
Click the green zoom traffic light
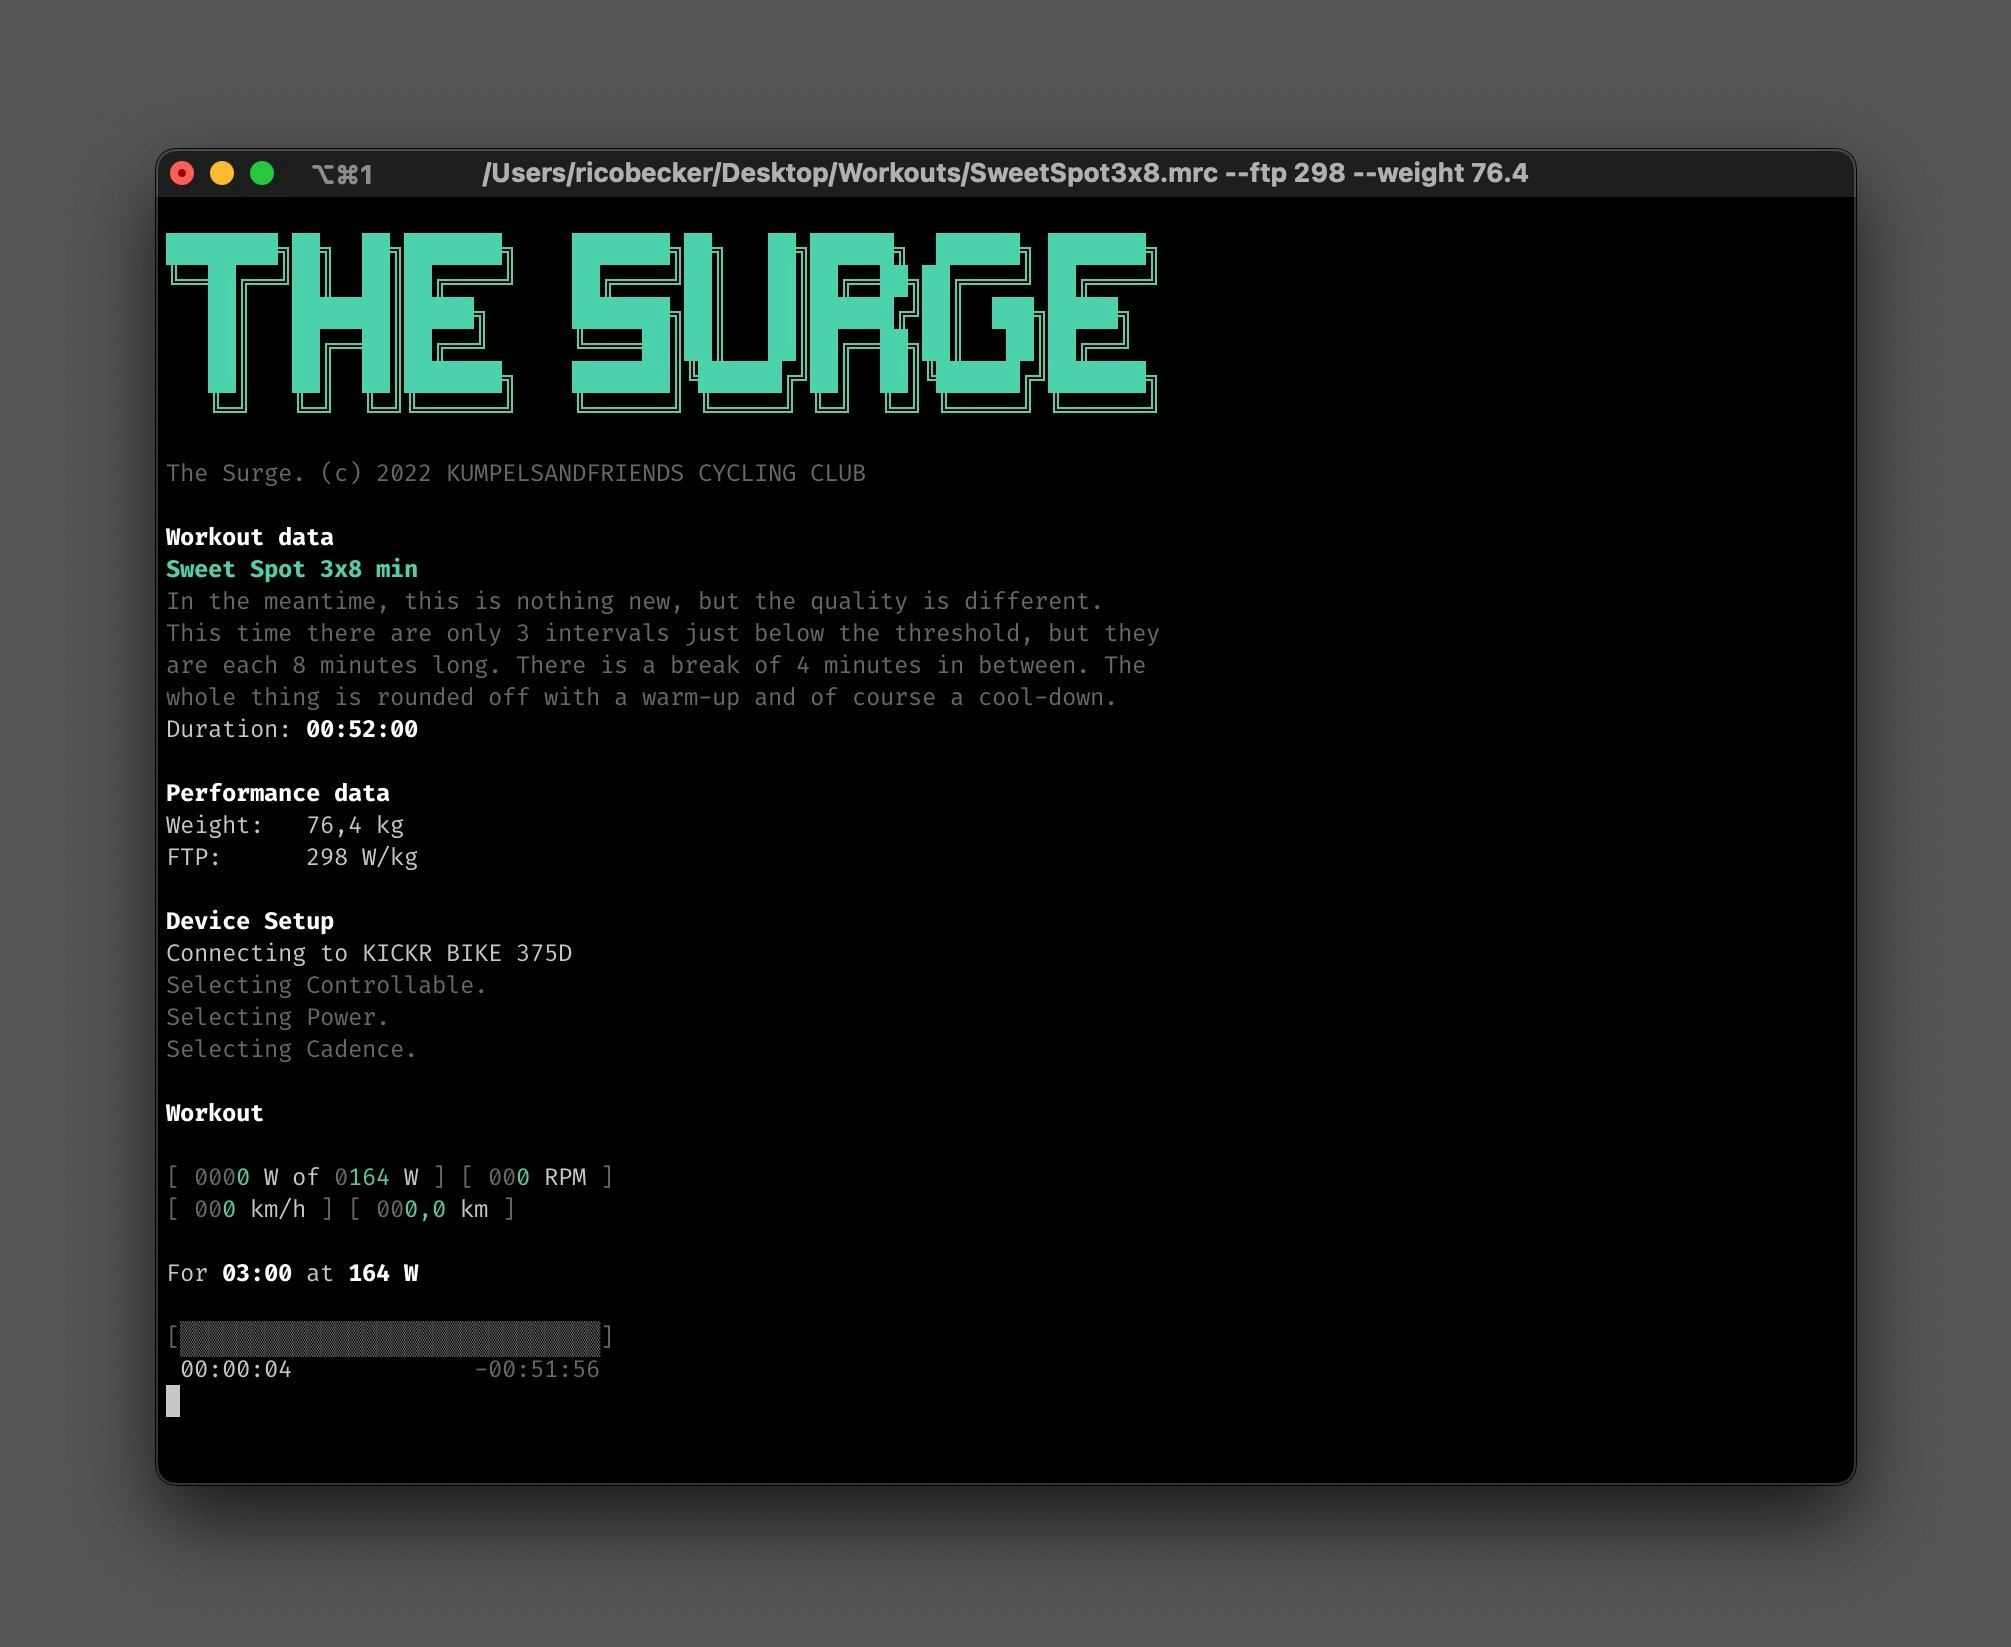click(x=262, y=172)
